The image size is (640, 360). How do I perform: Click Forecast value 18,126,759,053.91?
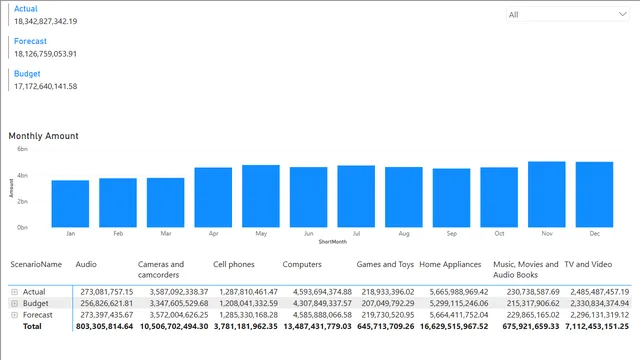[45, 54]
